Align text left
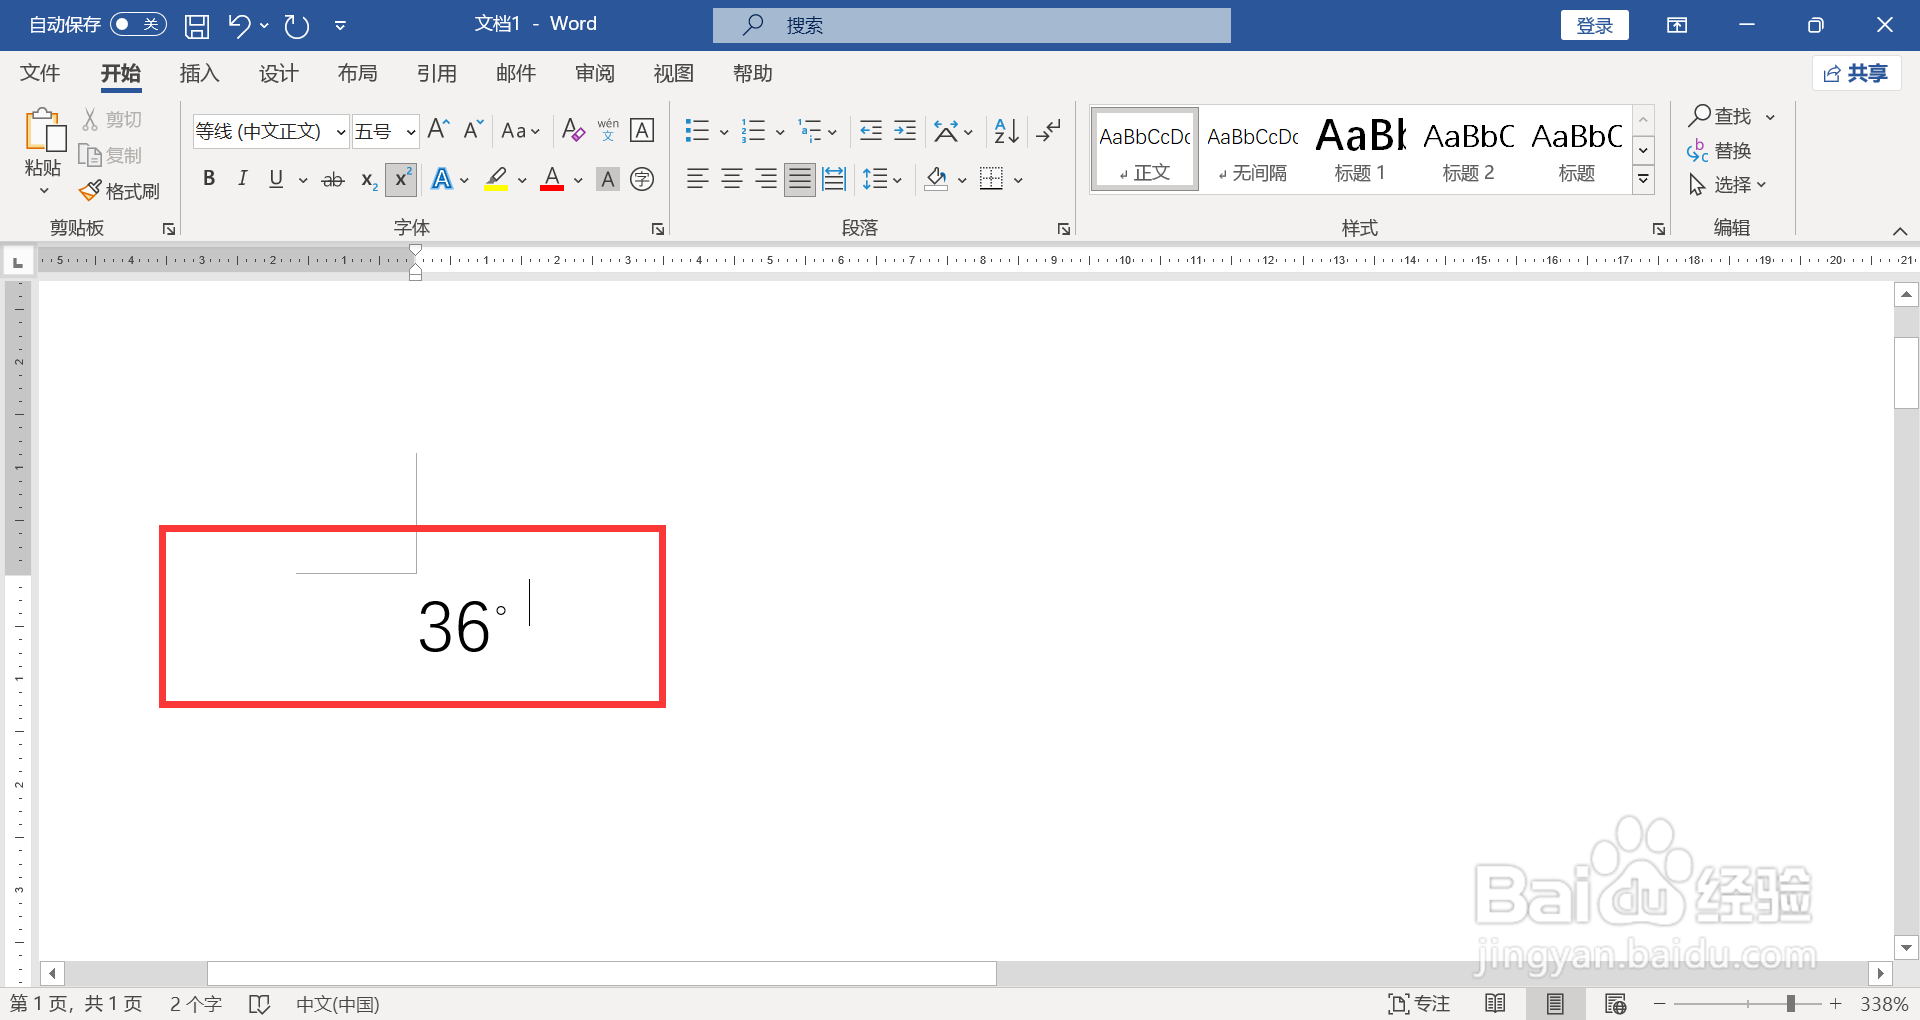 tap(697, 179)
